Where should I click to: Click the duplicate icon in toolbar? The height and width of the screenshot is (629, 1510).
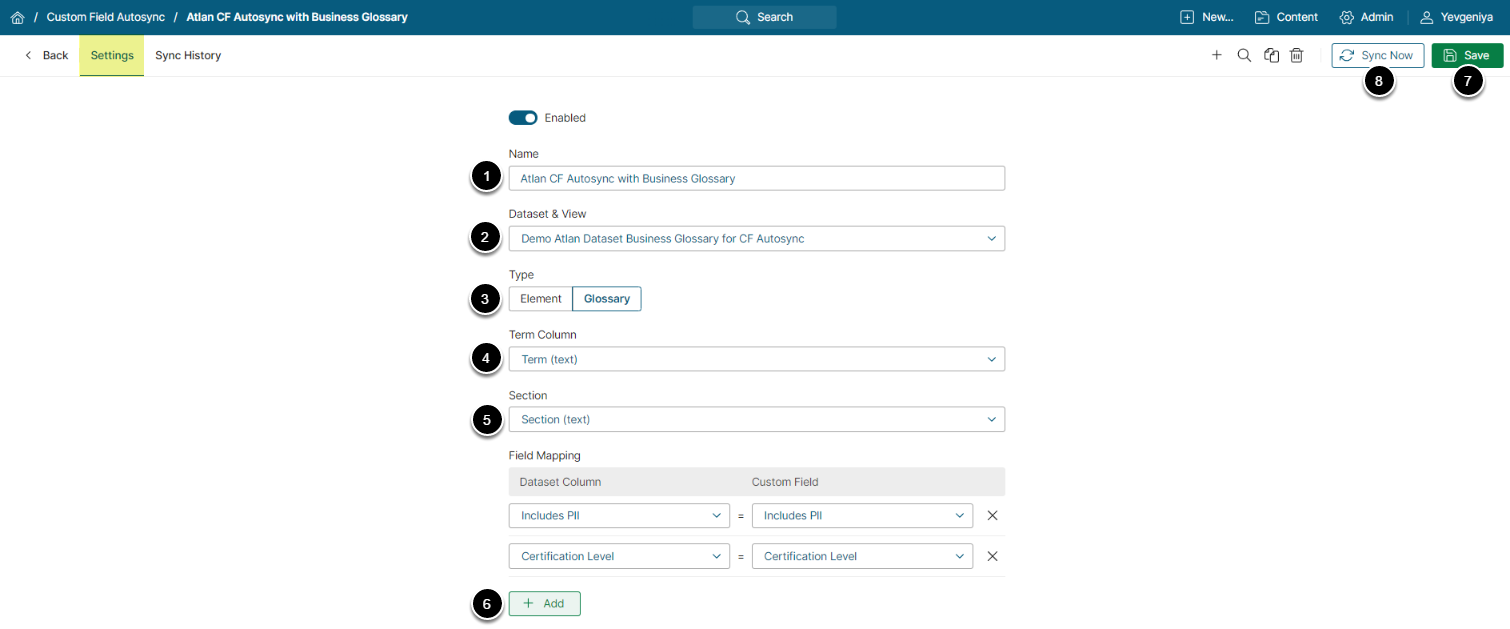click(1271, 56)
